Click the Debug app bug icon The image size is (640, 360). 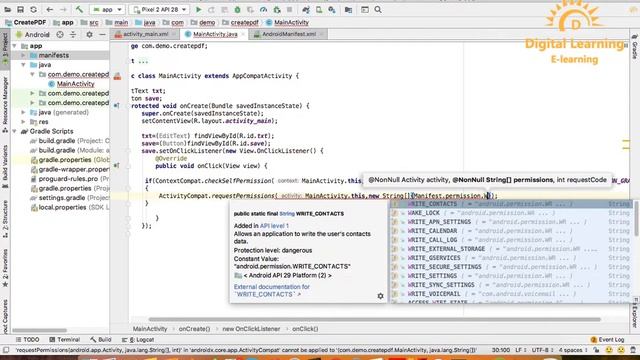[x=237, y=9]
